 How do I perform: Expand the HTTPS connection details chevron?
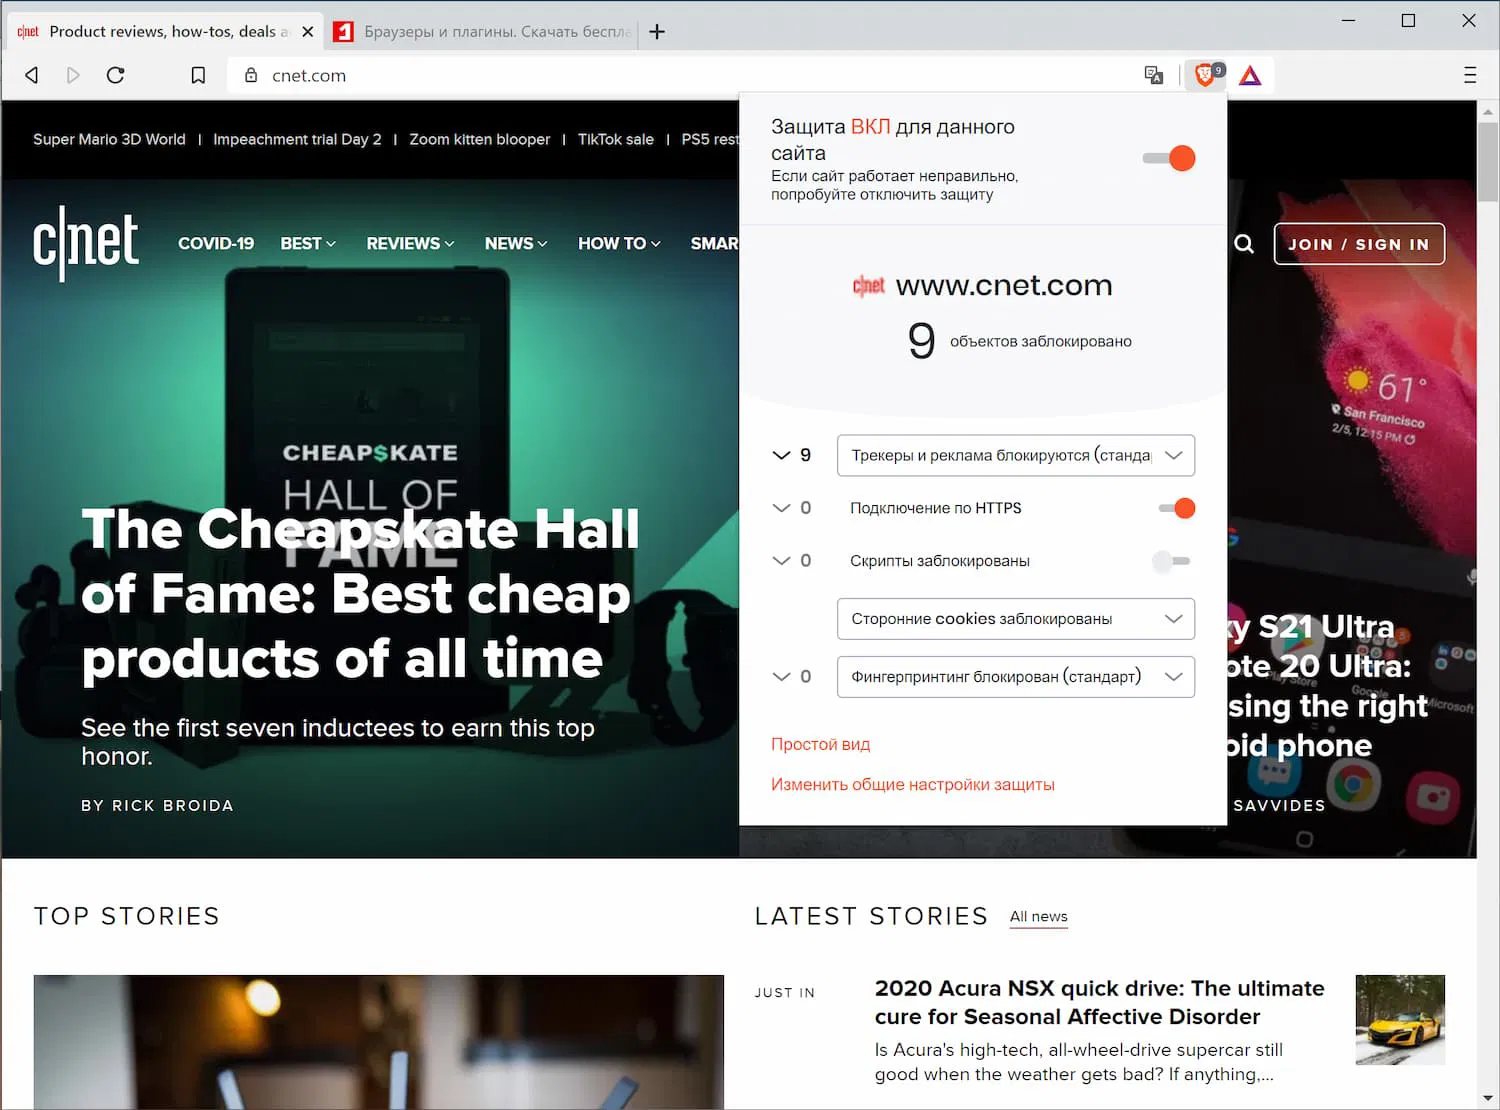781,508
